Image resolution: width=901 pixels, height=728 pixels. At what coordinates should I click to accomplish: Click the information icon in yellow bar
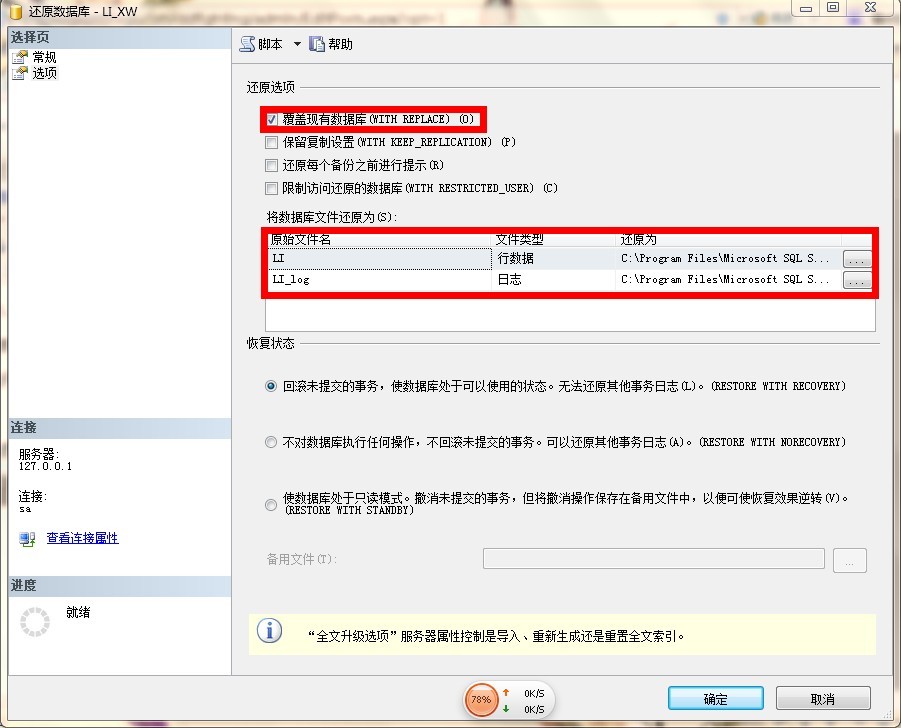269,631
